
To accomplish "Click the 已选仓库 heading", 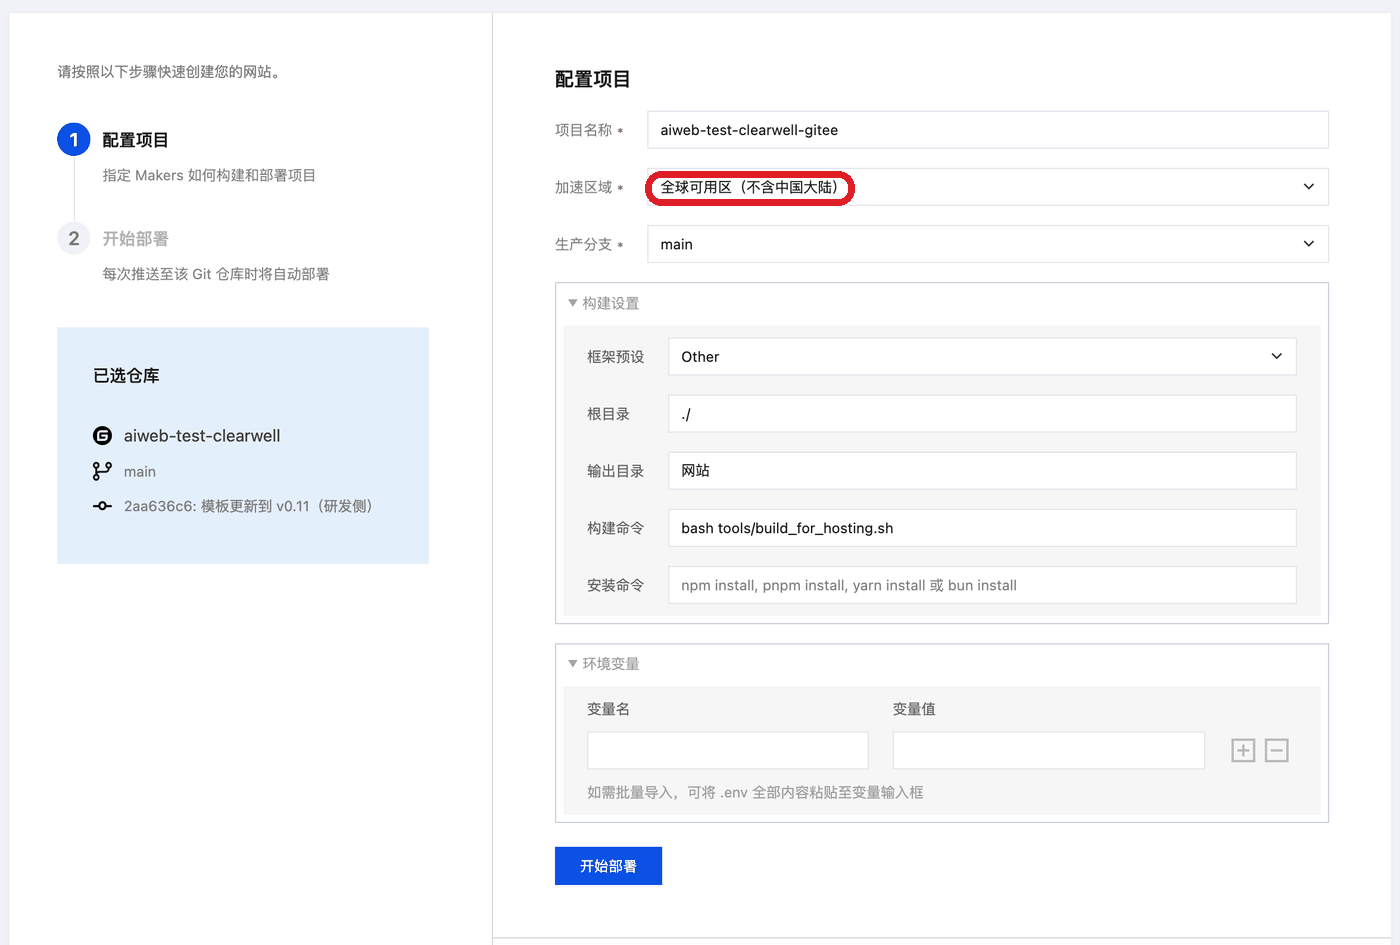I will [x=126, y=376].
